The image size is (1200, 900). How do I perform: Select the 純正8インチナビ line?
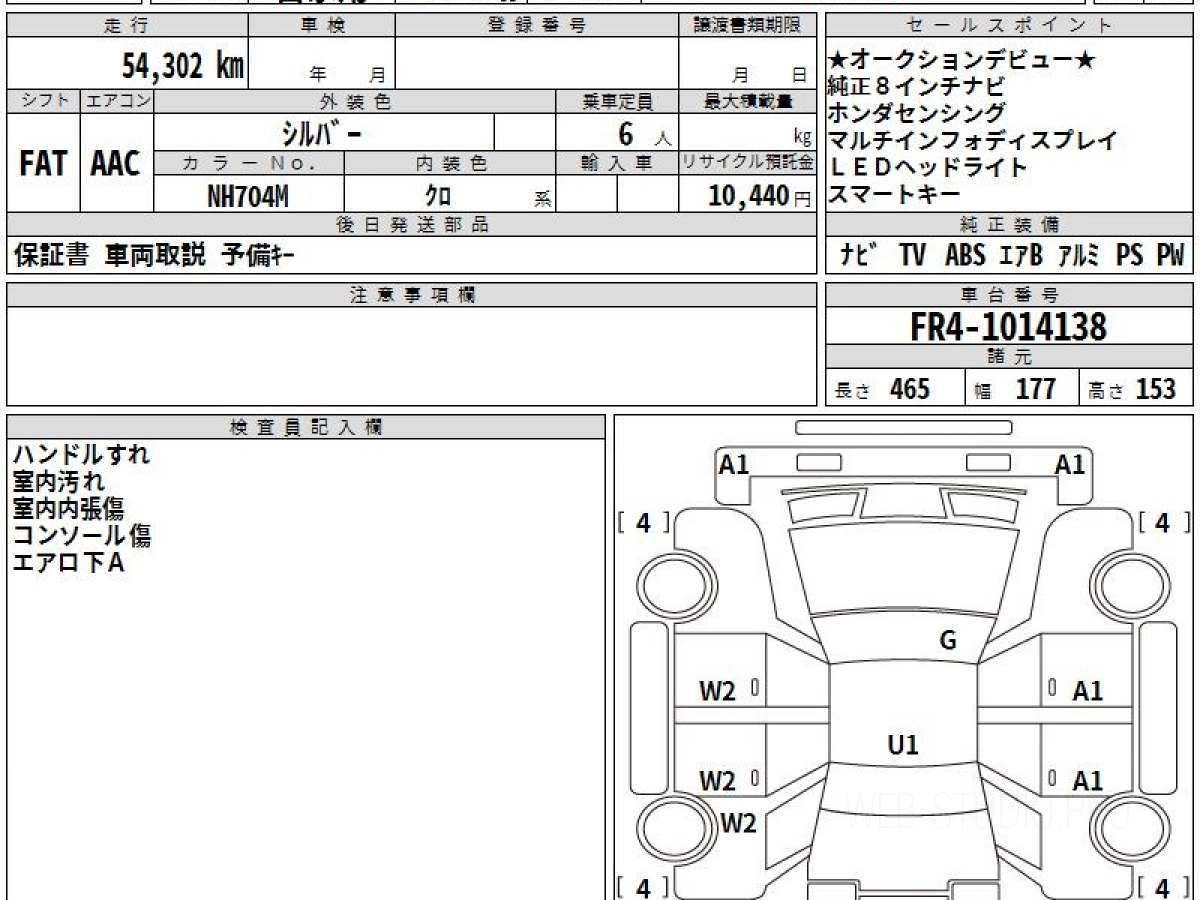point(917,87)
